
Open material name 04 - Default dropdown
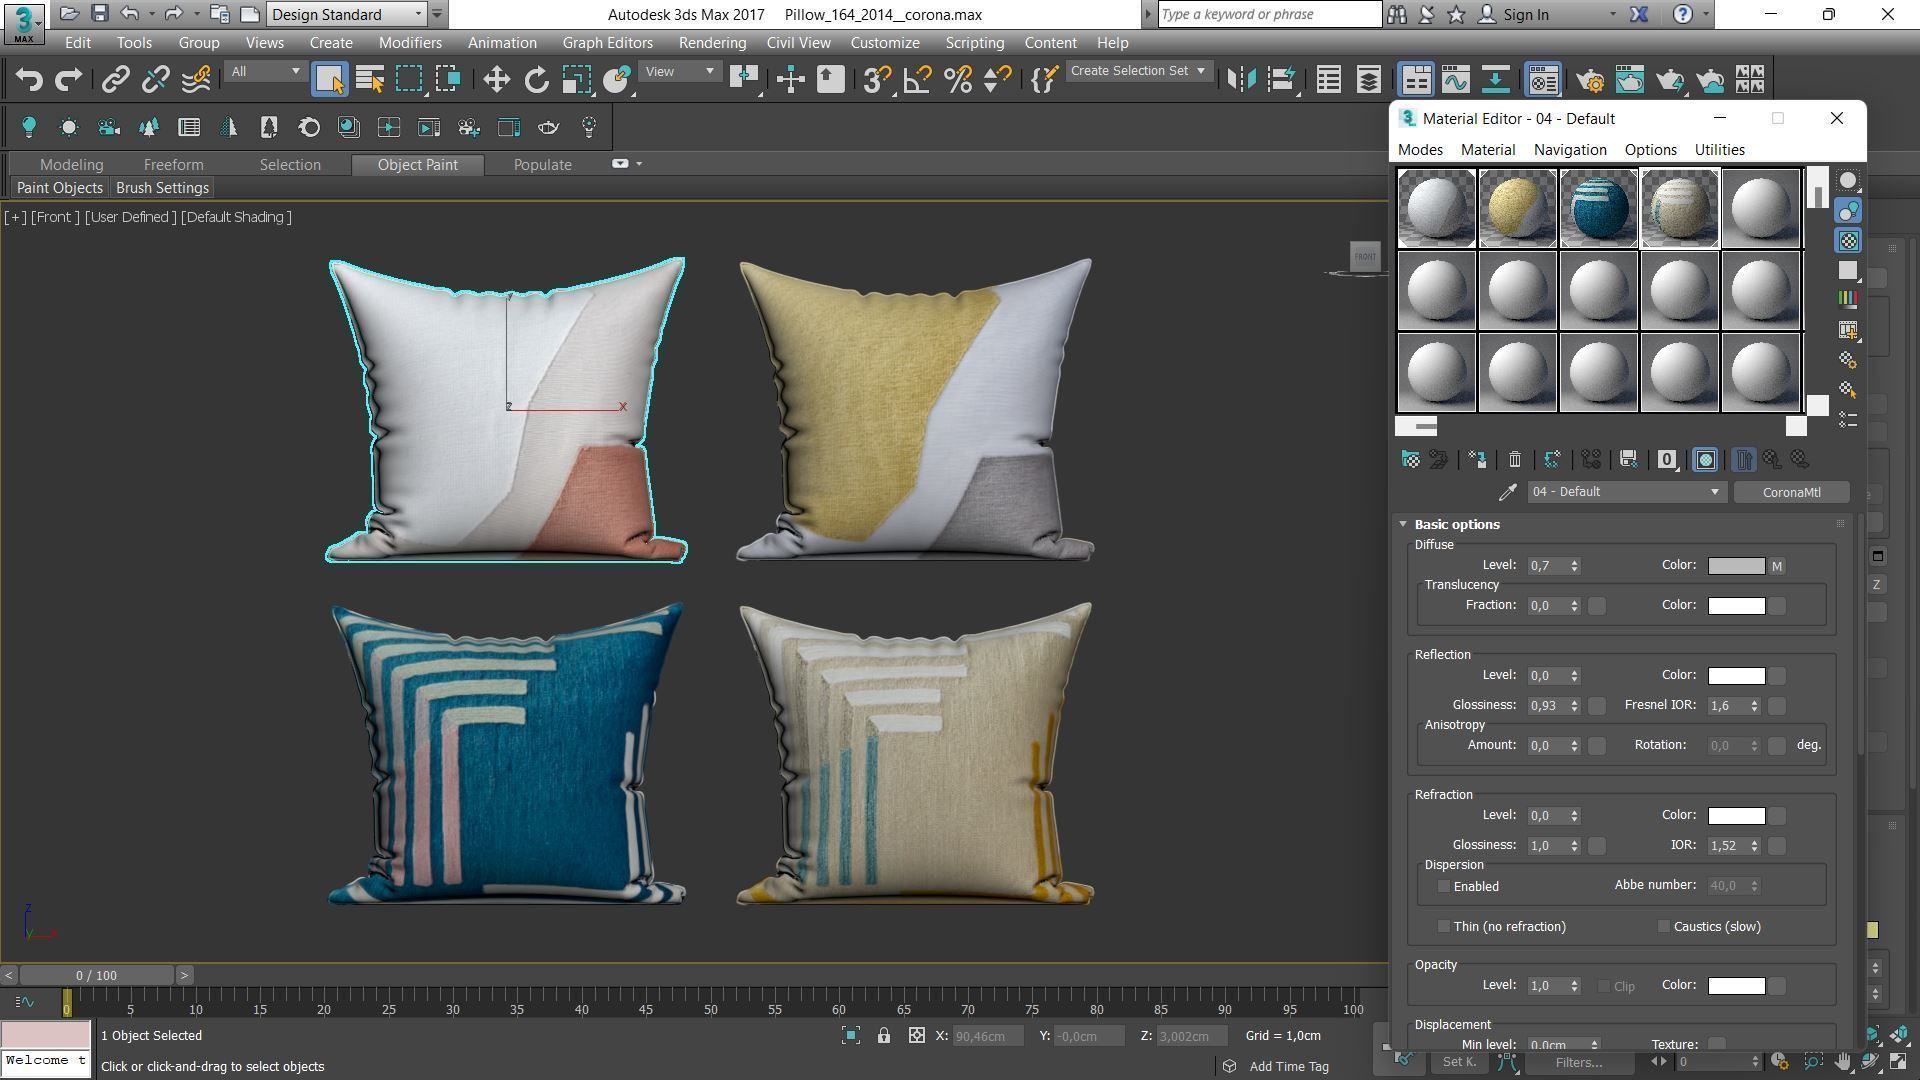tap(1625, 492)
